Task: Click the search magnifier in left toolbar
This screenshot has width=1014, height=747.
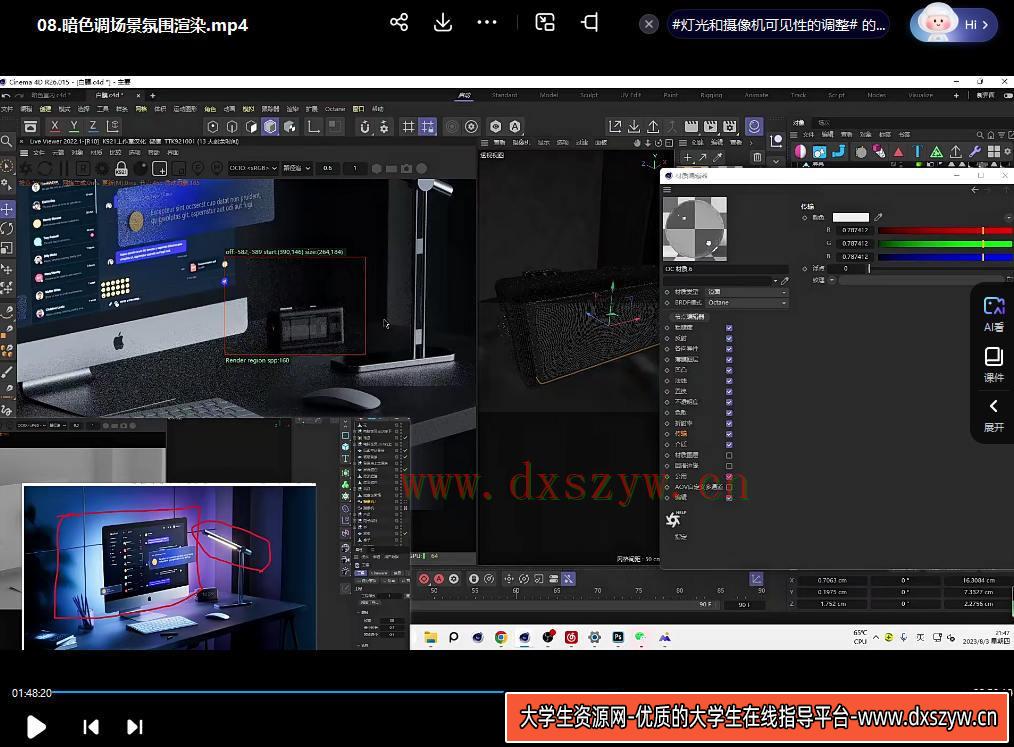Action: (6, 141)
